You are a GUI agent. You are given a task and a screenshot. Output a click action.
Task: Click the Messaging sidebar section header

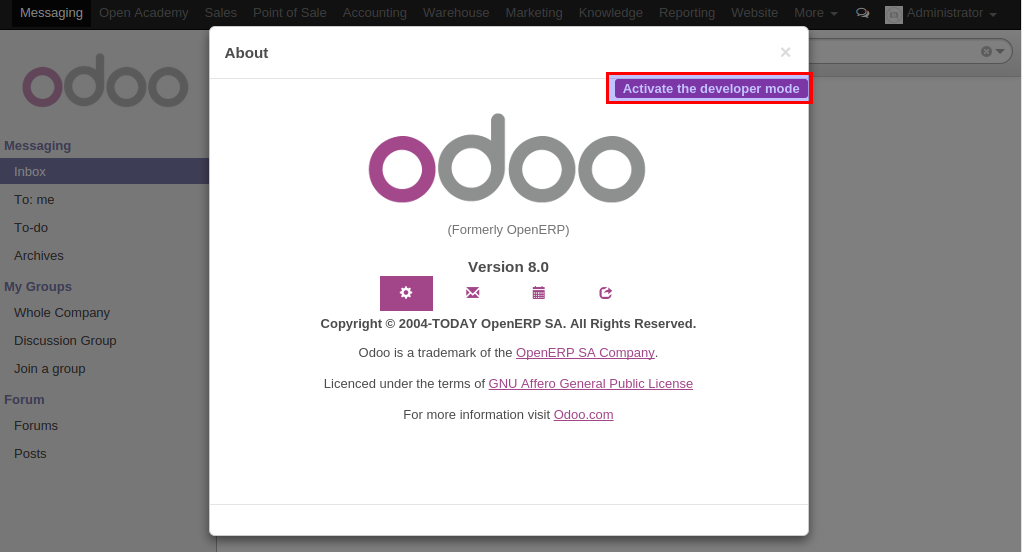coord(37,146)
